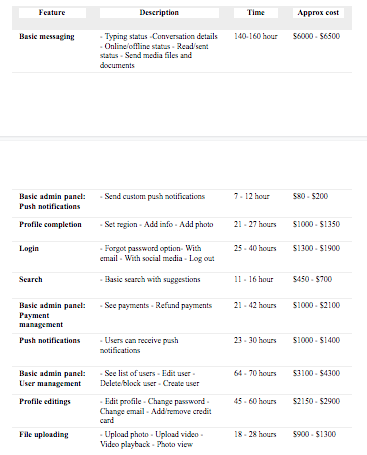Click See payments - Refund payments text
367x455 pixels.
(x=156, y=305)
